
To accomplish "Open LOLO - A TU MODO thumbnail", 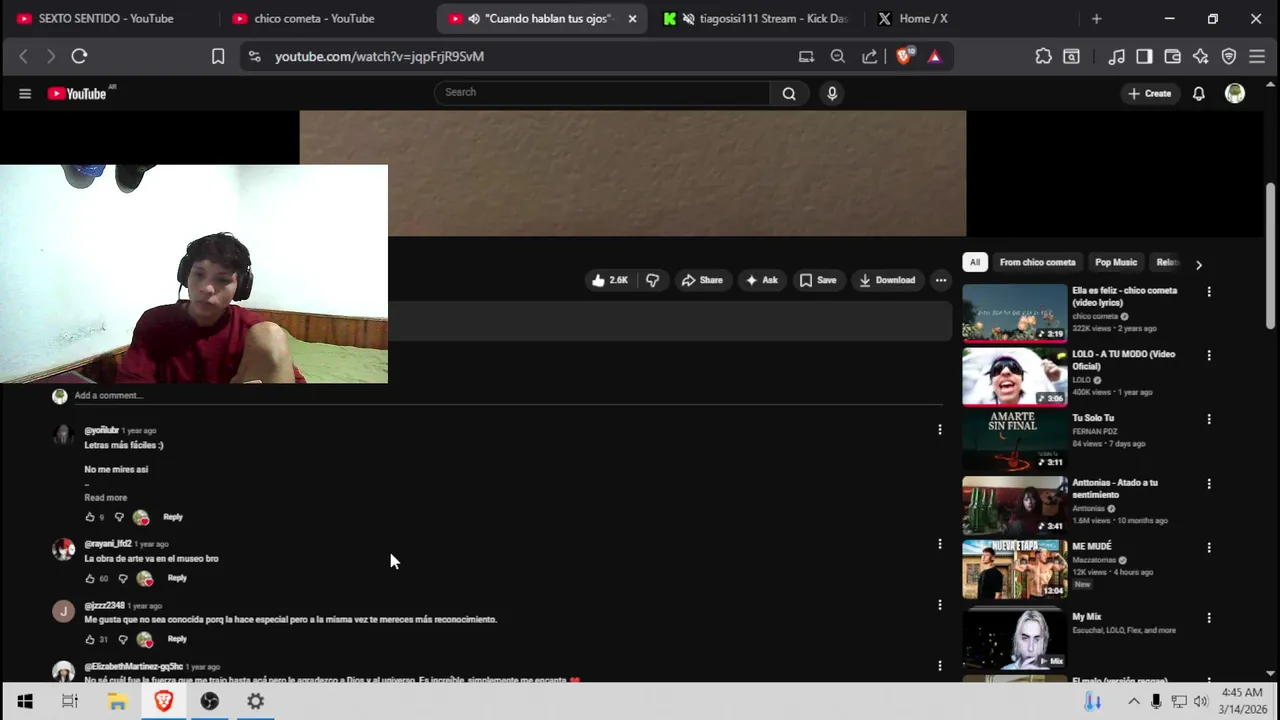I will [x=1015, y=377].
